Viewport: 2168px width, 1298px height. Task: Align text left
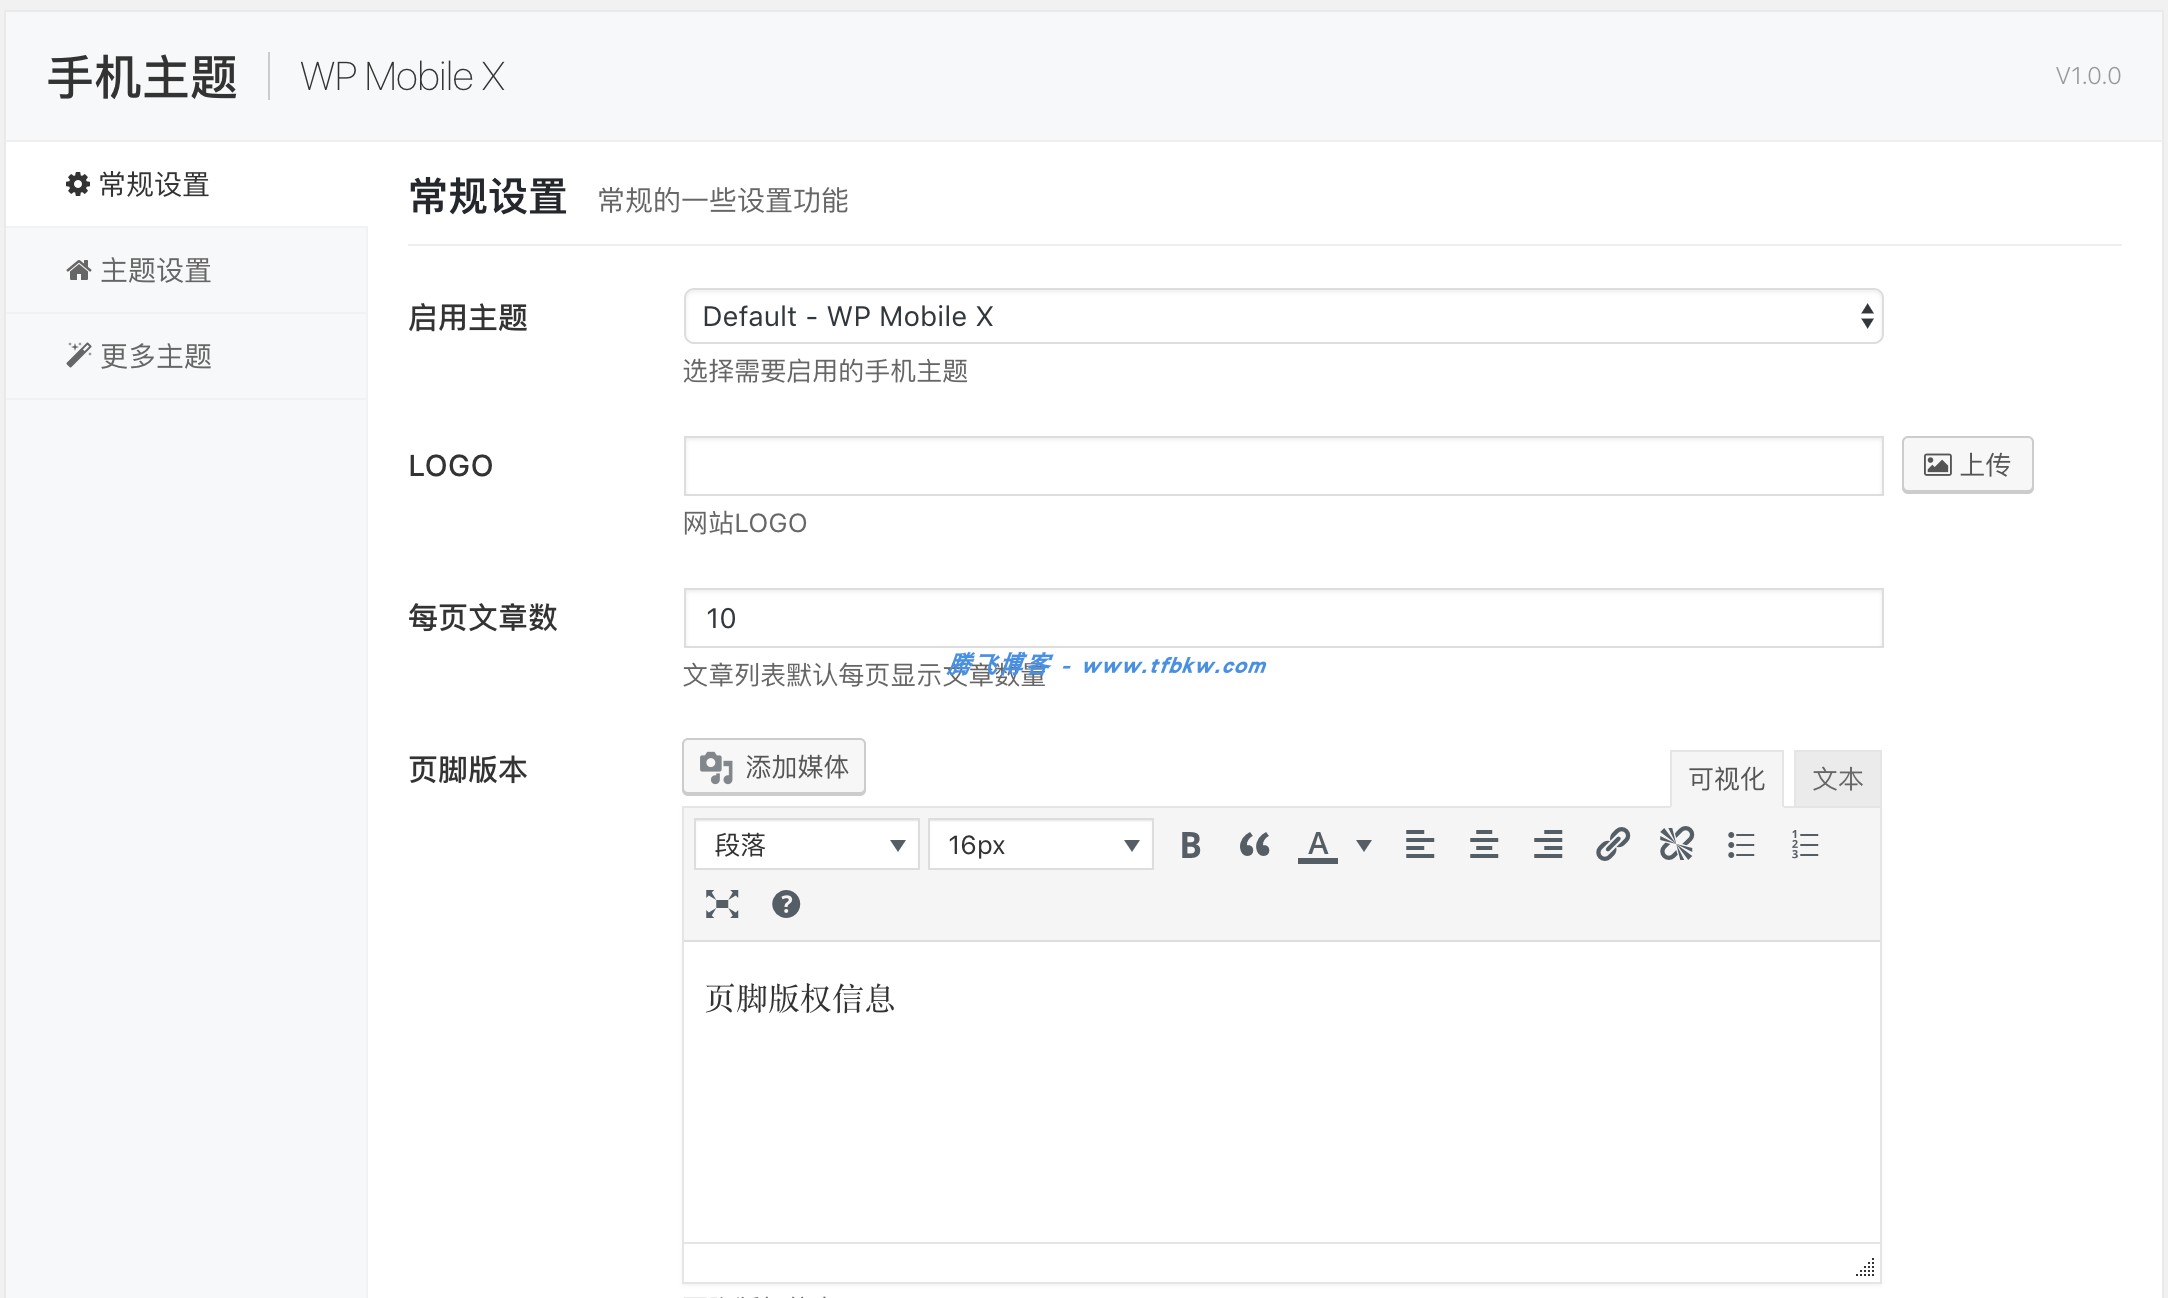click(x=1420, y=845)
